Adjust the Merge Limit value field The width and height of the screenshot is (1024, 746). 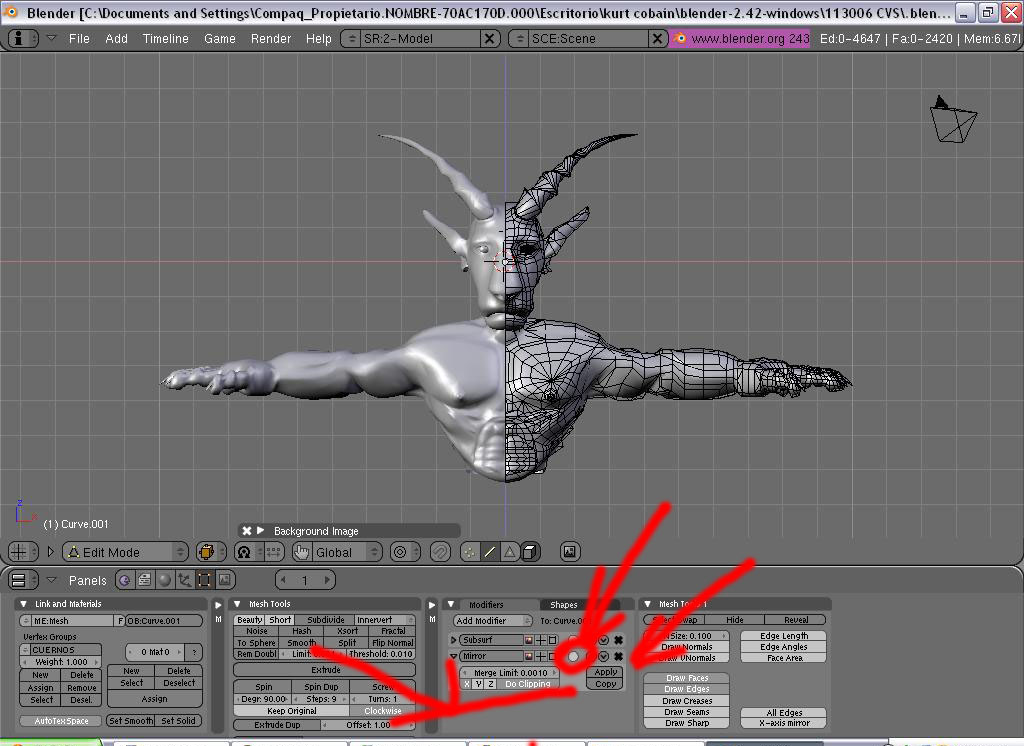point(510,673)
